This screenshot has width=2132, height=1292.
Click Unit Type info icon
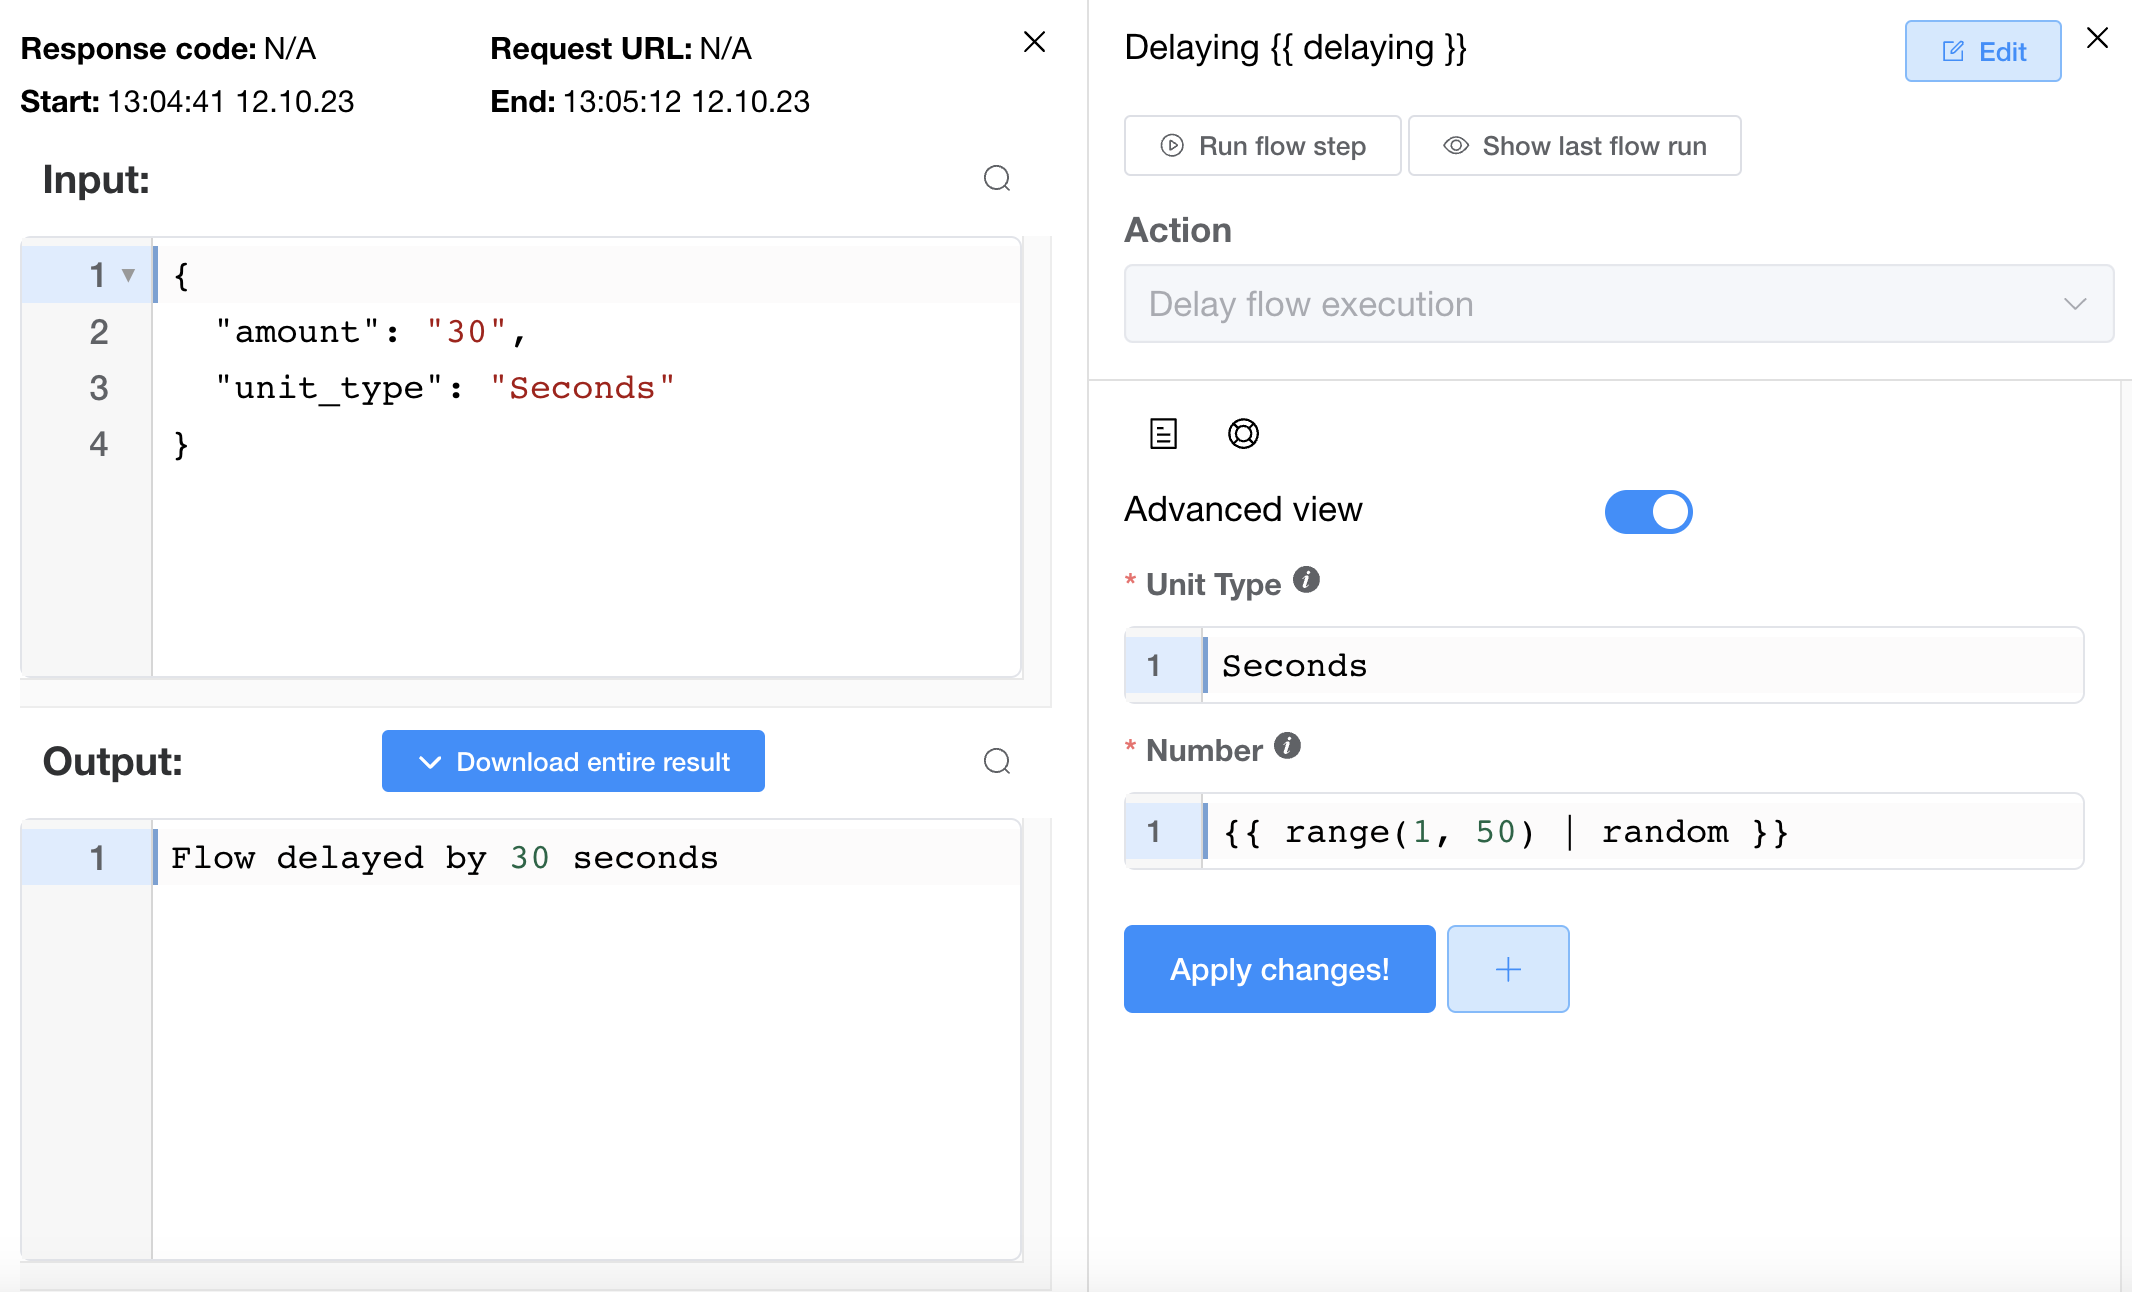pos(1306,580)
